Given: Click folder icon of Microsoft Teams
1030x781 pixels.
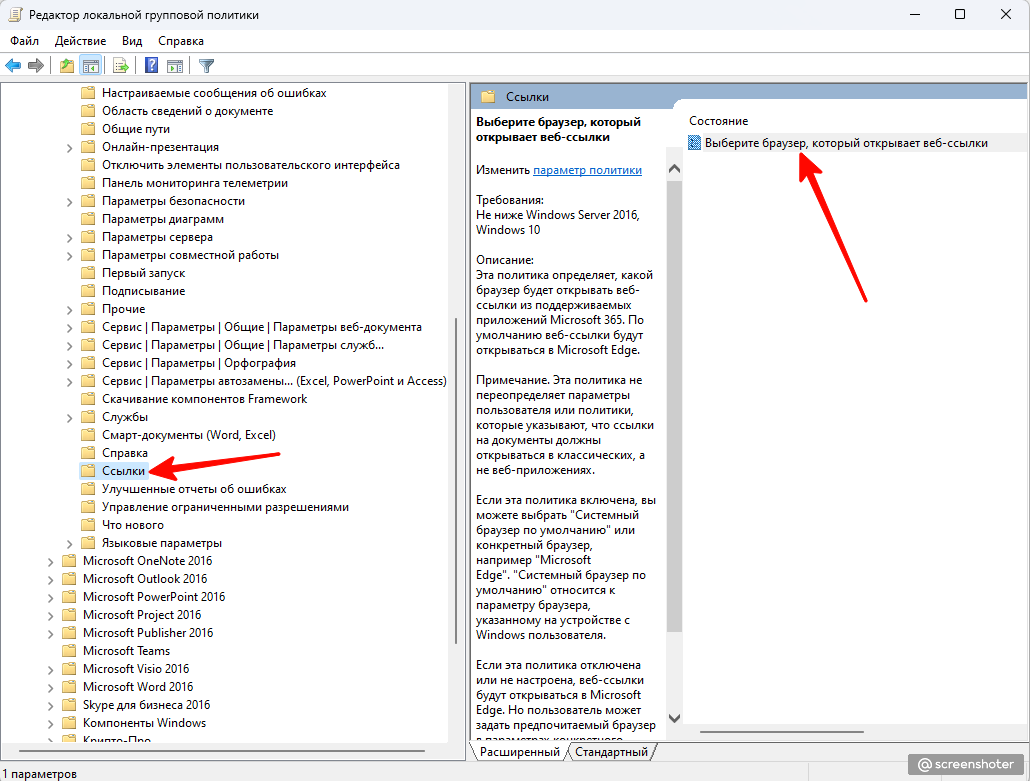Looking at the screenshot, I should (69, 651).
